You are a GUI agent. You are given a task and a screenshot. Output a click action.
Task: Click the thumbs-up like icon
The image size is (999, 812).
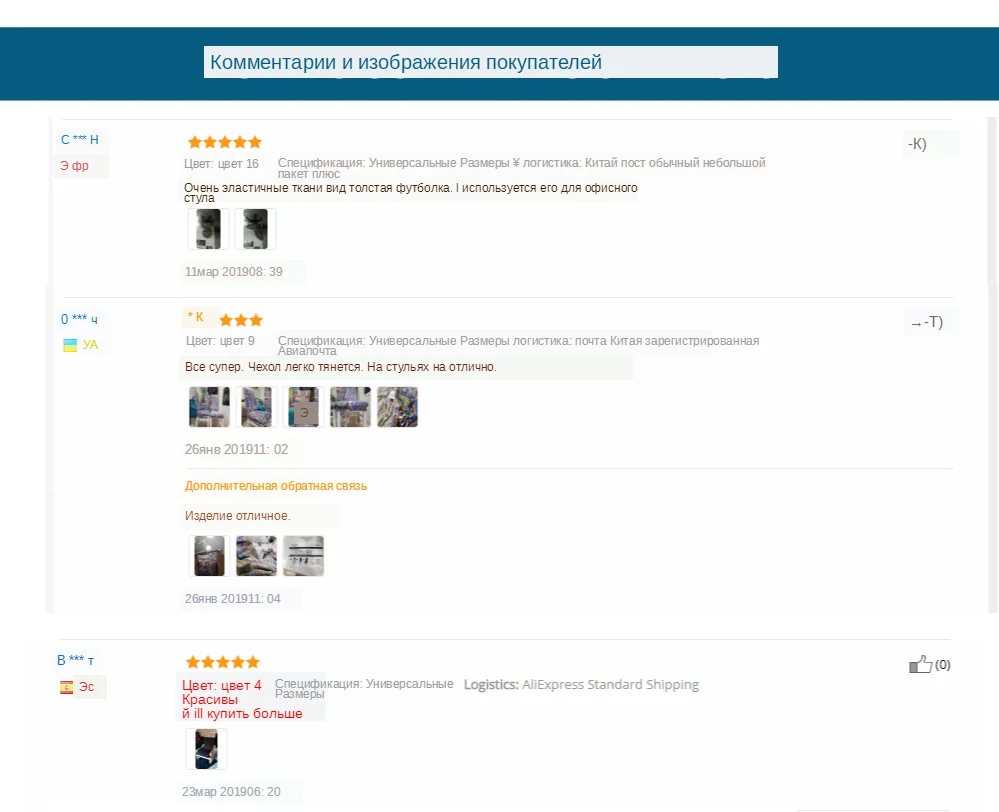pyautogui.click(x=920, y=664)
